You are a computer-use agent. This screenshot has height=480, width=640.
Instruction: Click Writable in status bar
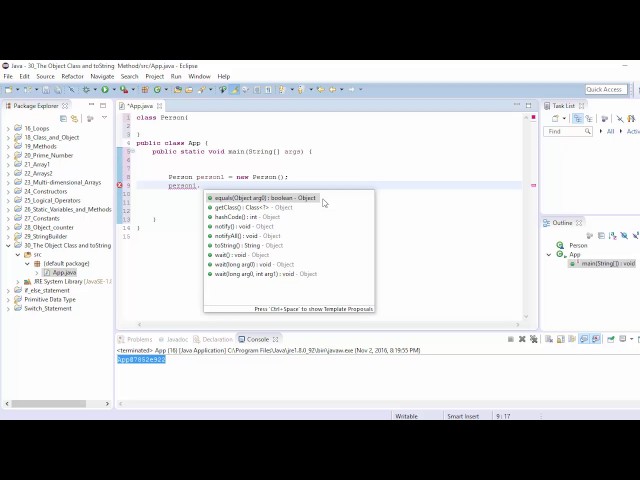pos(406,416)
